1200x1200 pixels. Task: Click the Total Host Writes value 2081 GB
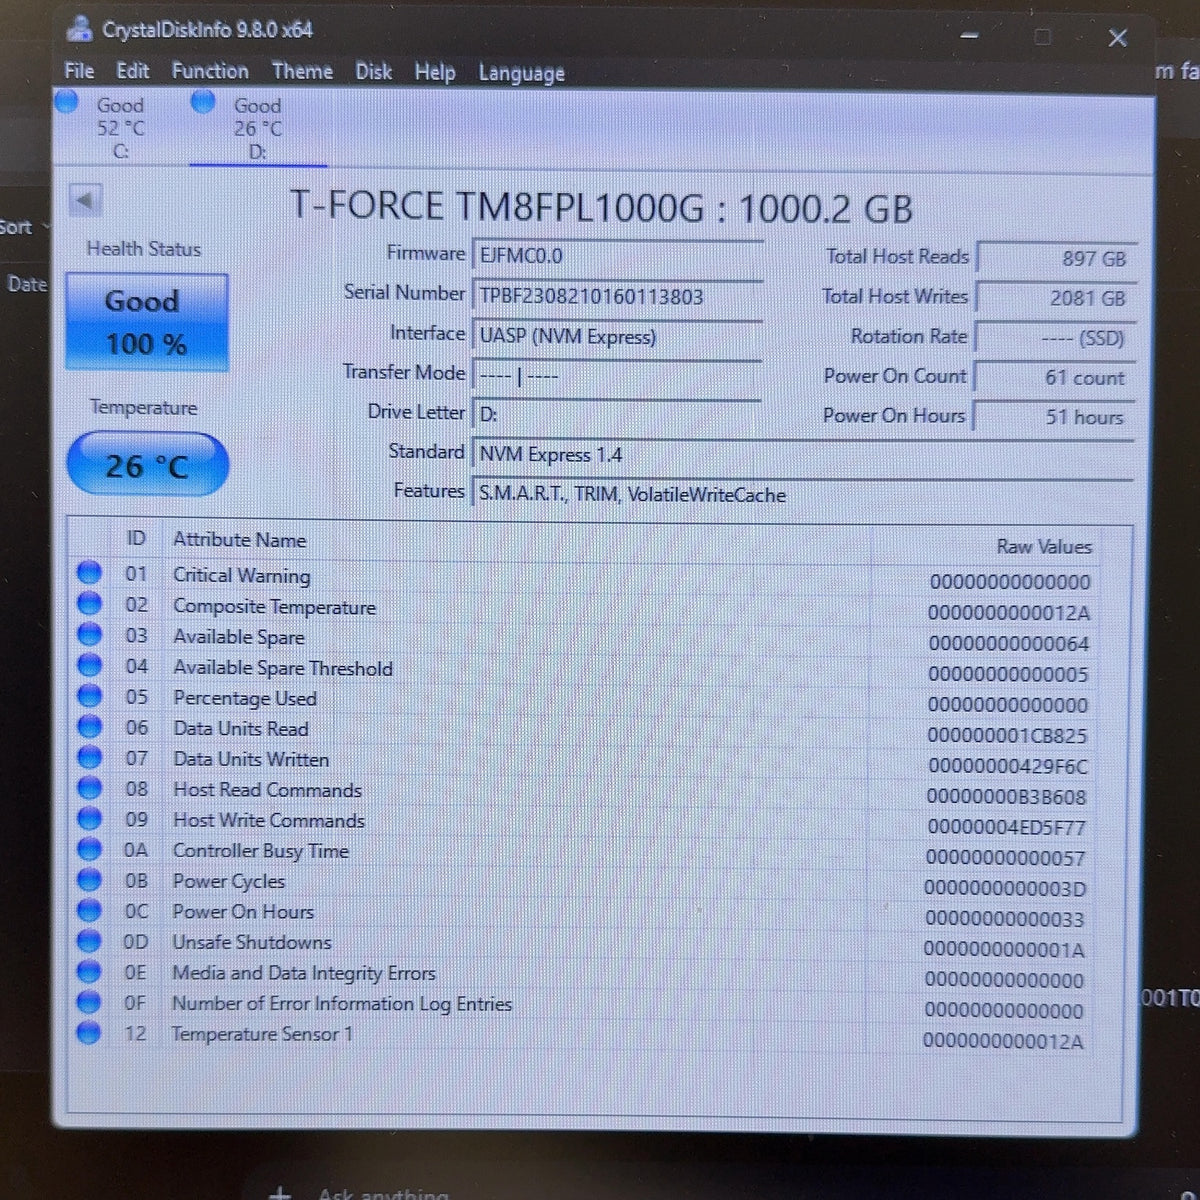[x=1056, y=298]
